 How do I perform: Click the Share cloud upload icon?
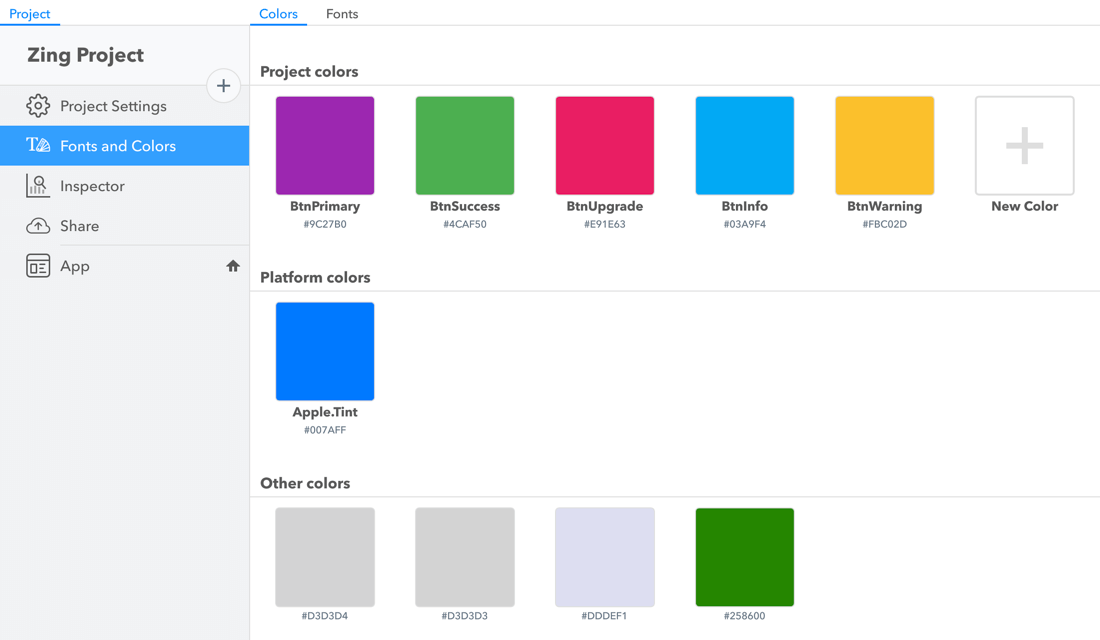pos(38,226)
